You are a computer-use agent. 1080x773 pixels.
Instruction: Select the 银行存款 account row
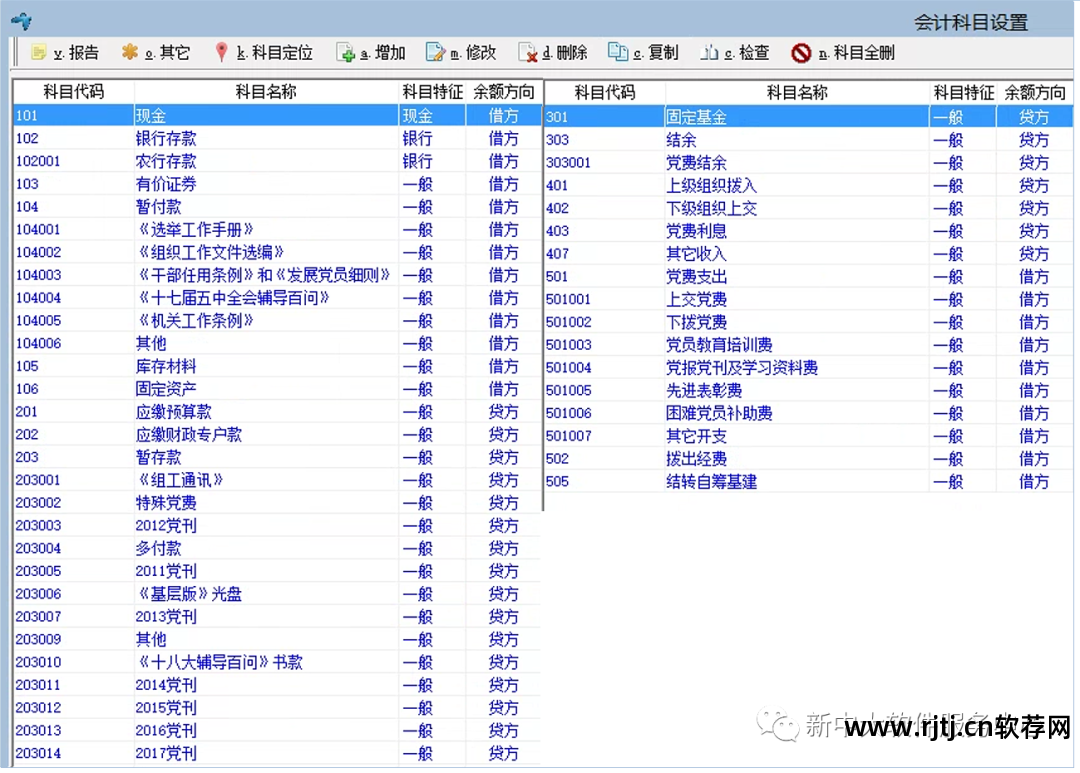click(x=200, y=139)
